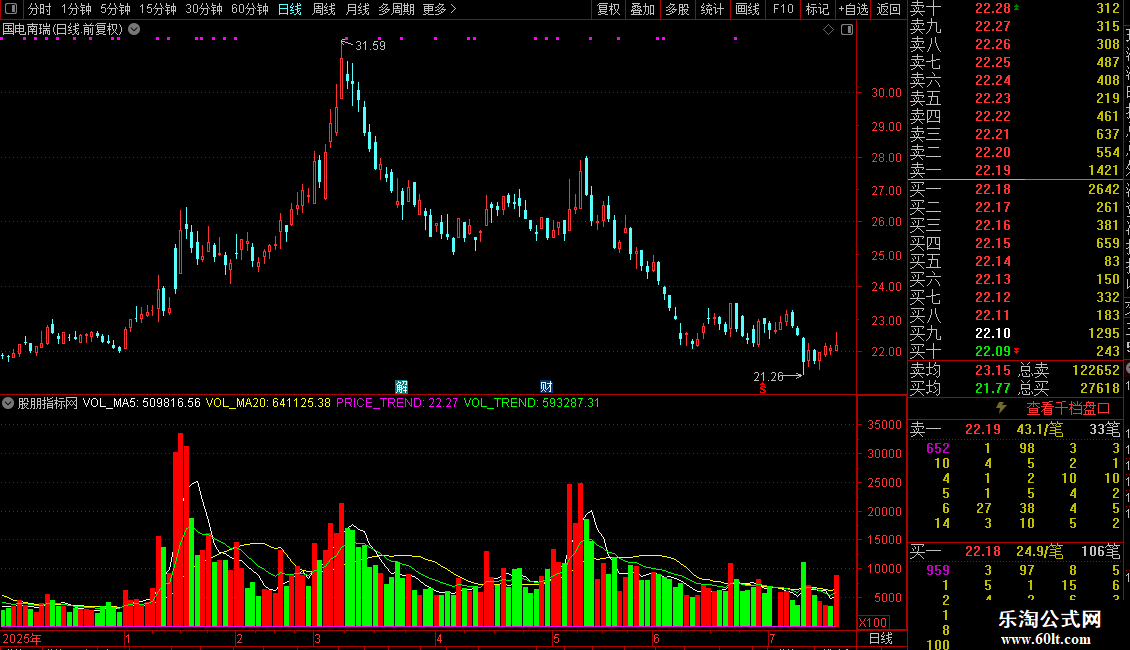Open F10 company information

[x=783, y=9]
